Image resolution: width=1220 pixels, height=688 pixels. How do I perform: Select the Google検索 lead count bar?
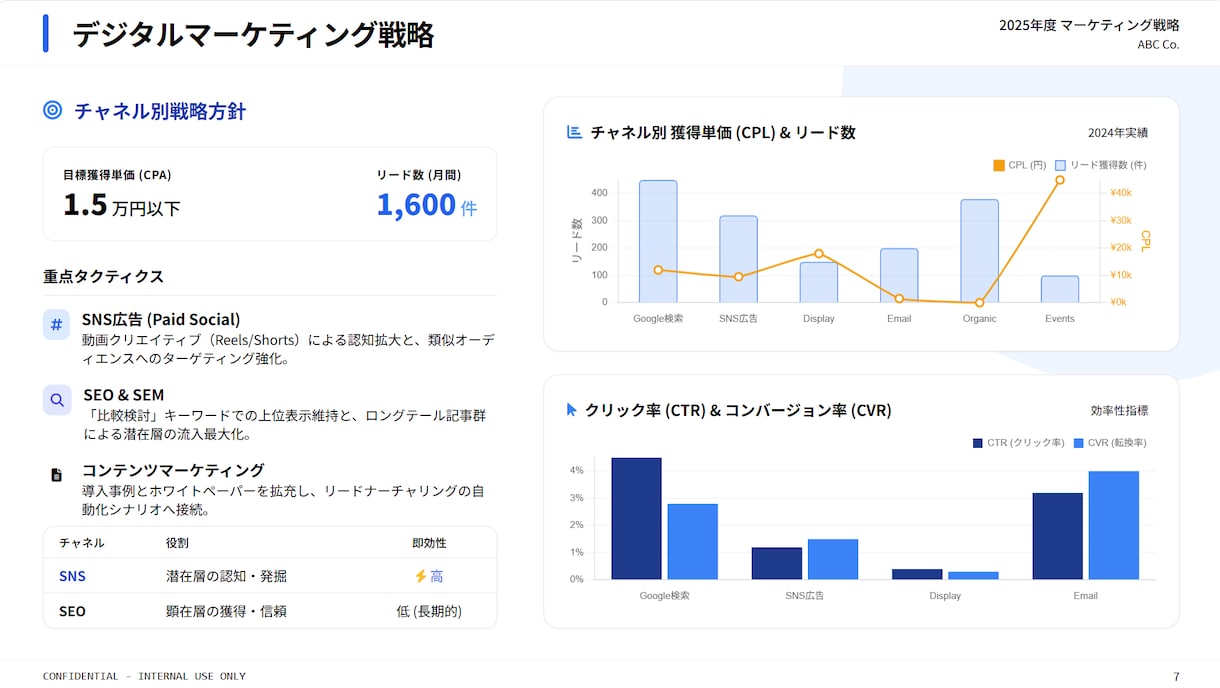658,241
